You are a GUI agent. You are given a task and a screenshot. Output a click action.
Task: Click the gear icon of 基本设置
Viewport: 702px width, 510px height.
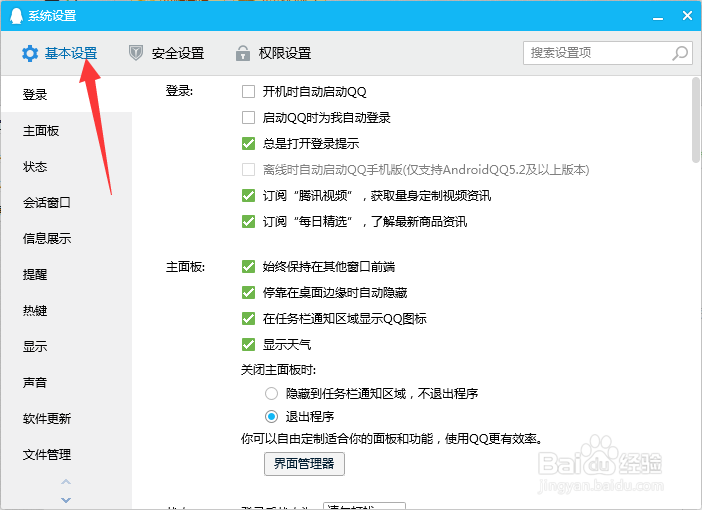[x=30, y=53]
